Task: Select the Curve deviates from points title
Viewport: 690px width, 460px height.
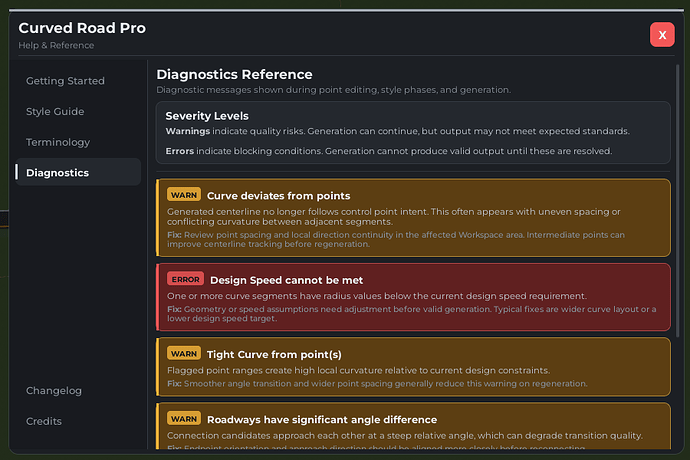Action: click(x=278, y=196)
